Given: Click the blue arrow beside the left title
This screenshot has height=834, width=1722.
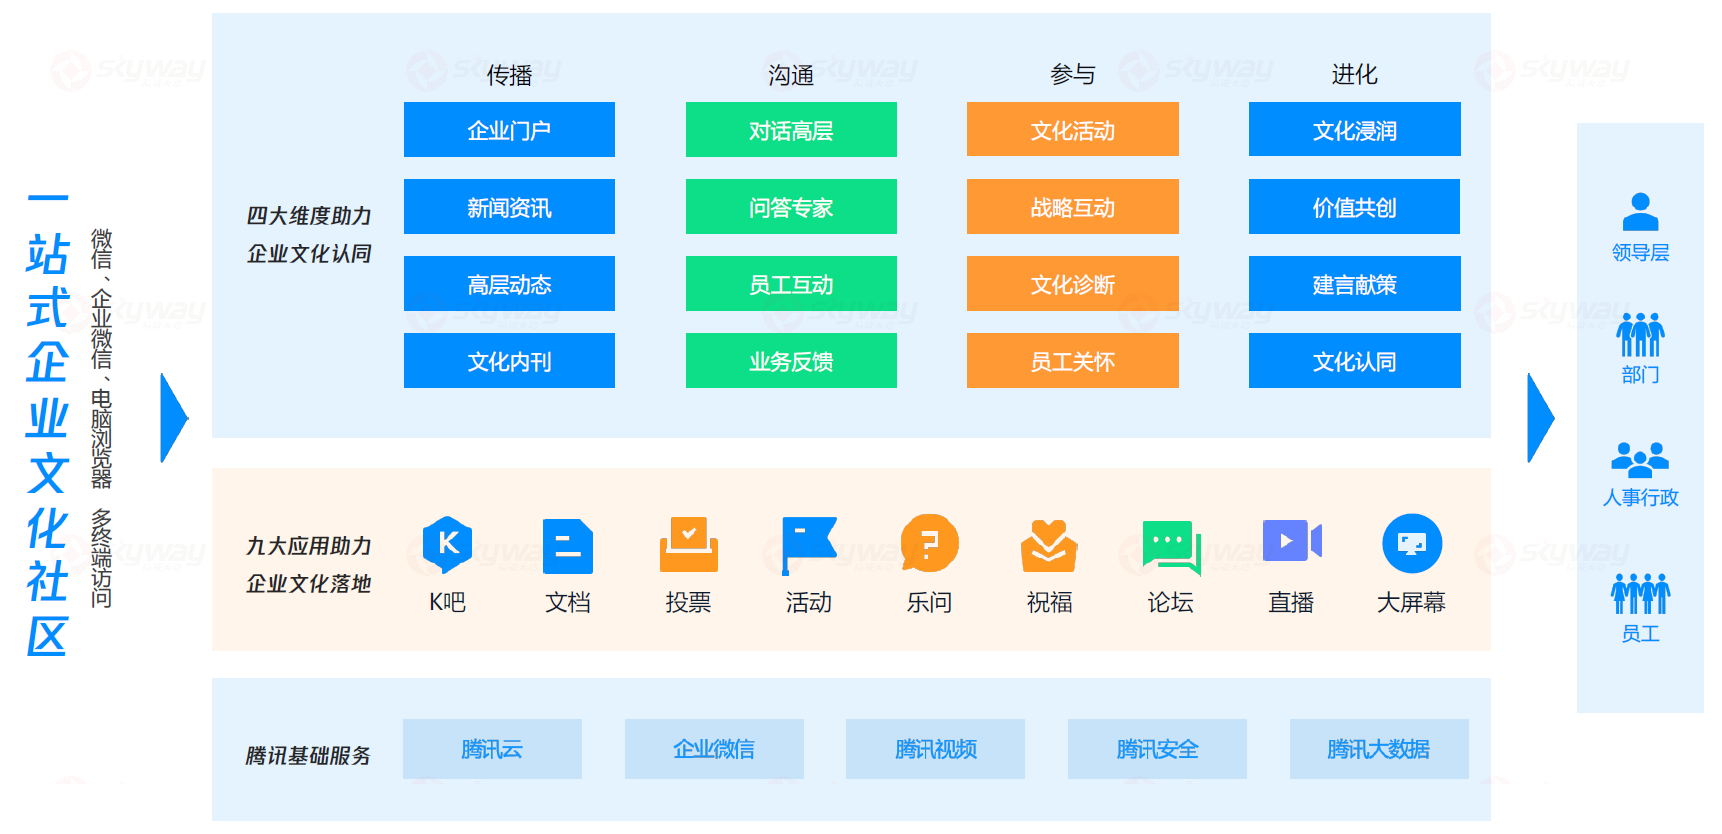Looking at the screenshot, I should (174, 418).
